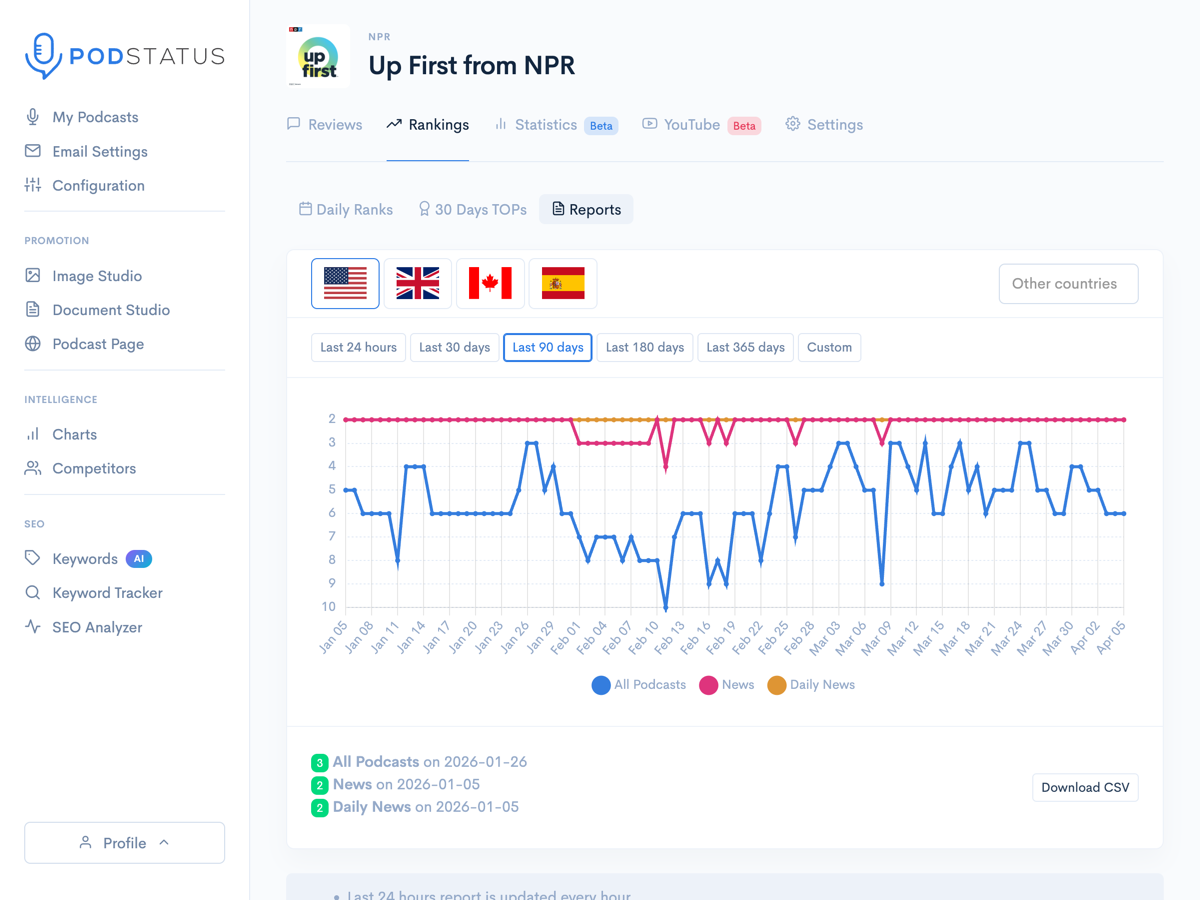
Task: Pick the Custom date range option
Action: pyautogui.click(x=829, y=348)
